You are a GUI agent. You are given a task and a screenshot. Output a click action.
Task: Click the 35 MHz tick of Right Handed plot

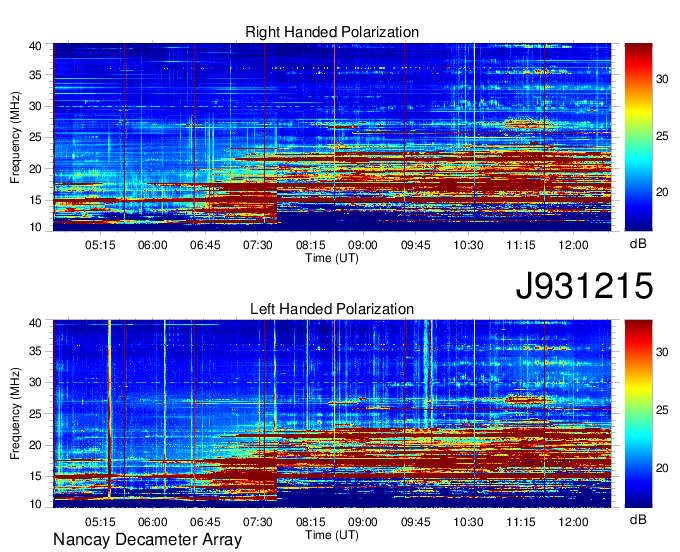36,75
